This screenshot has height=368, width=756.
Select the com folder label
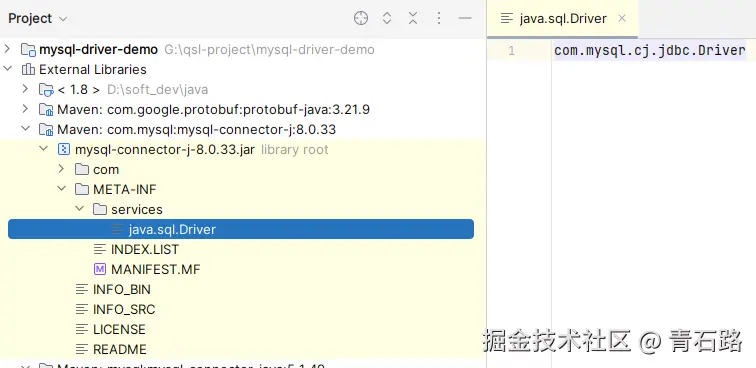click(106, 170)
